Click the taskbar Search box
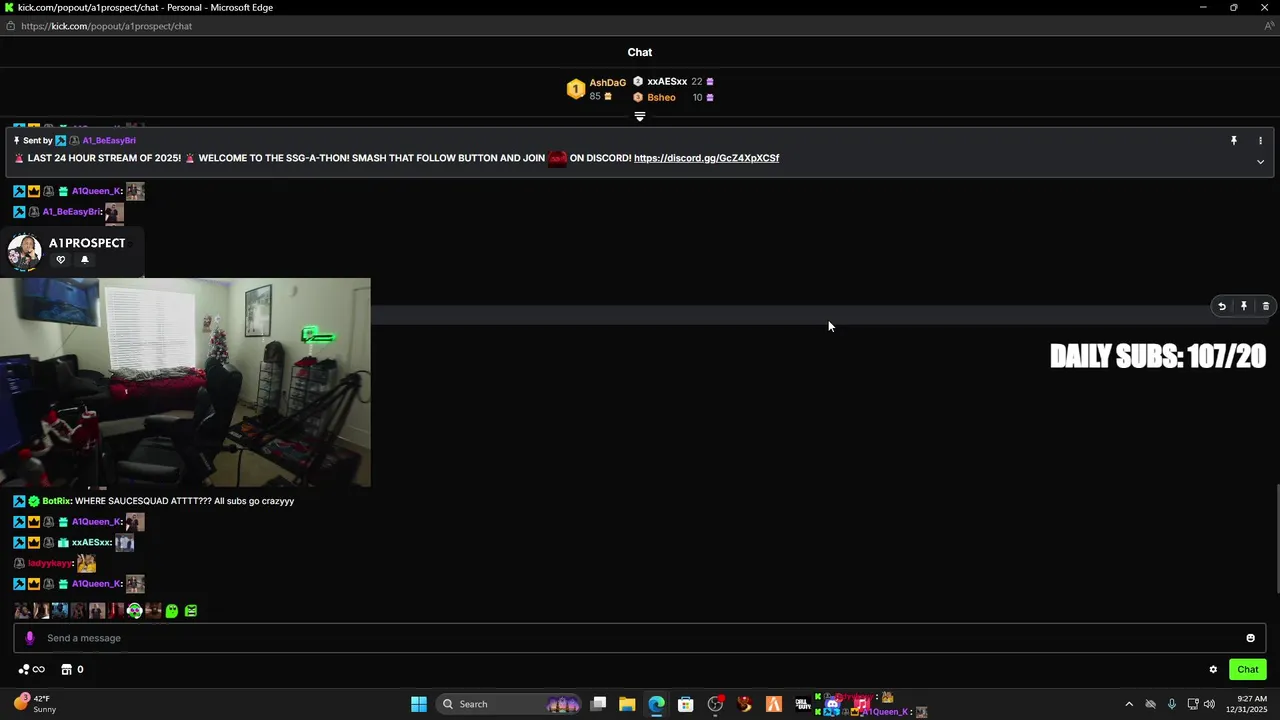Viewport: 1280px width, 720px height. tap(510, 704)
